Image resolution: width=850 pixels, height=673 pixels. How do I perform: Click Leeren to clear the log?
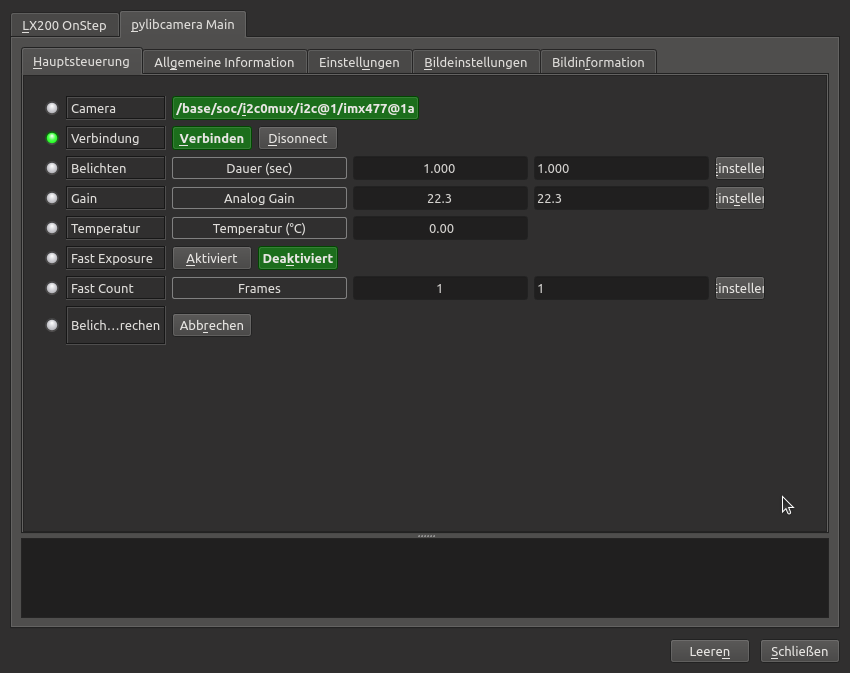[710, 651]
